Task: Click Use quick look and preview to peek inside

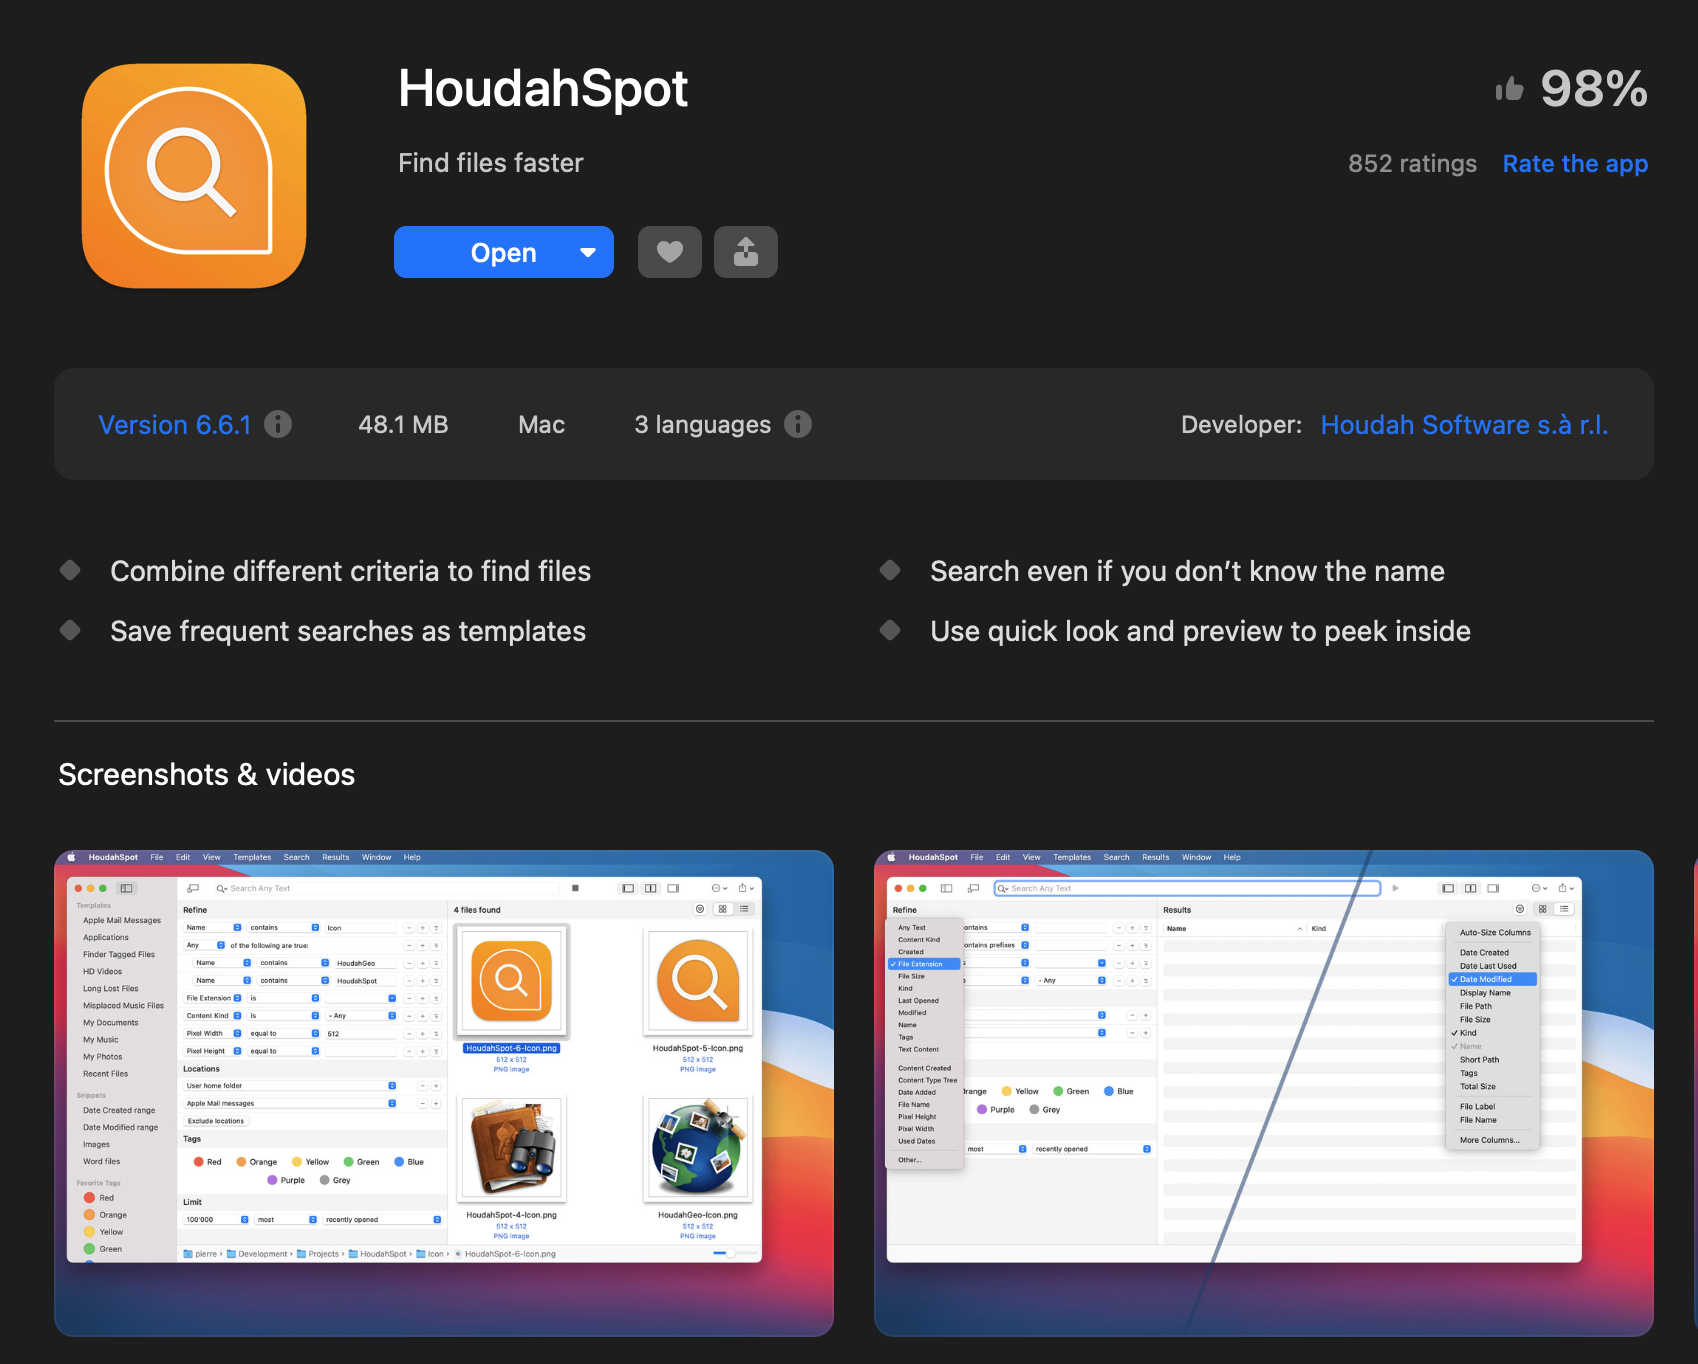Action: coord(1200,631)
